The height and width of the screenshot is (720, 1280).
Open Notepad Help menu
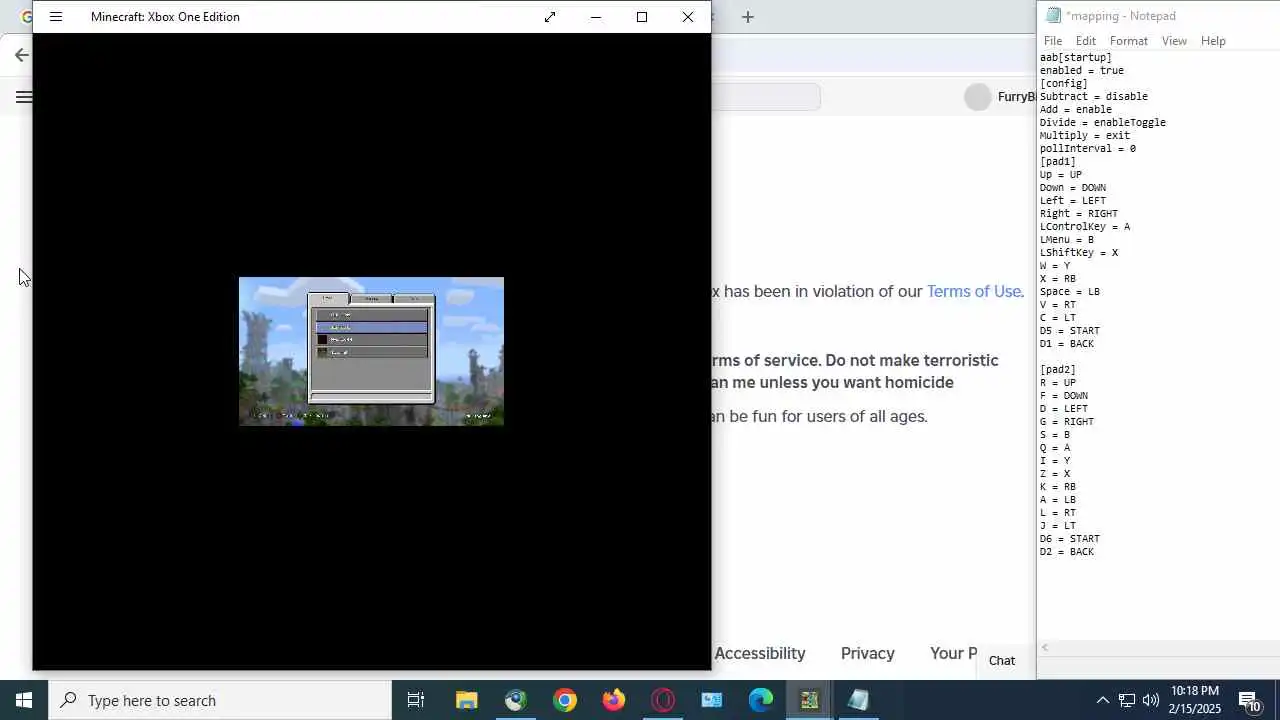click(1213, 41)
